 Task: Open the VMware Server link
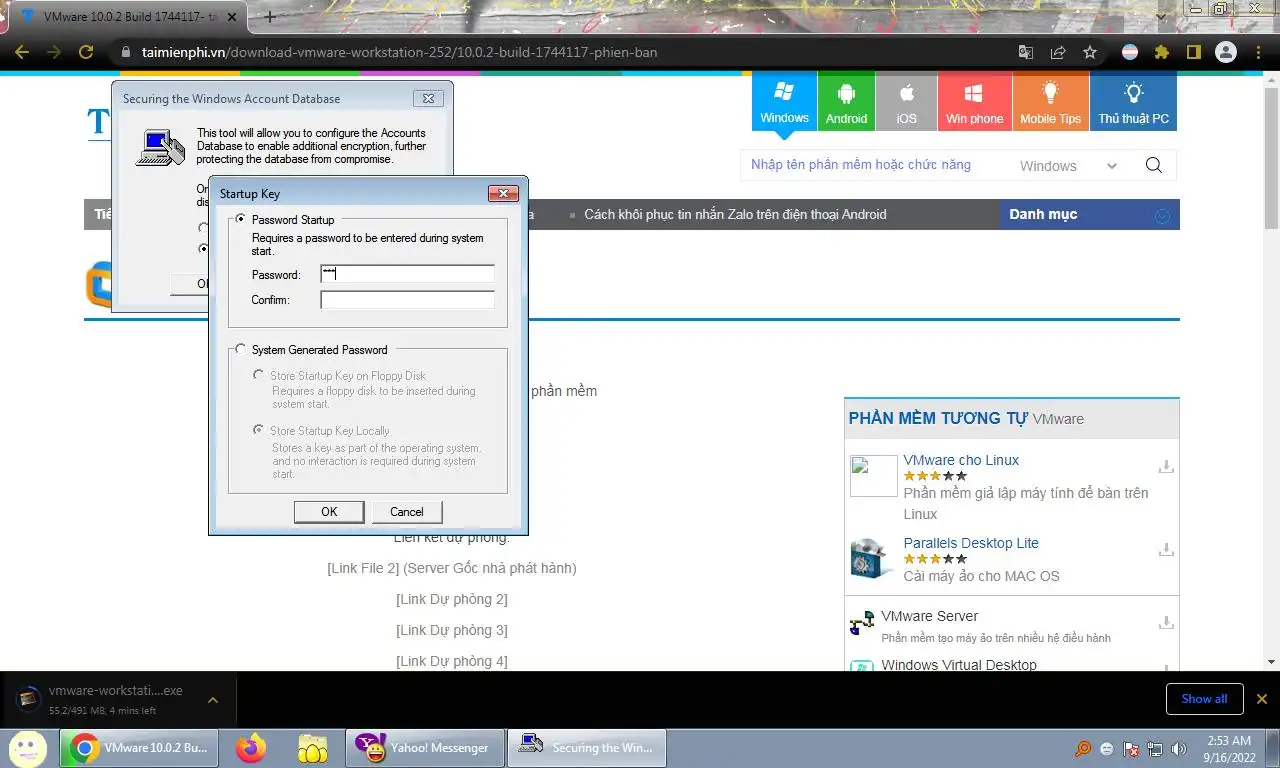coord(929,616)
